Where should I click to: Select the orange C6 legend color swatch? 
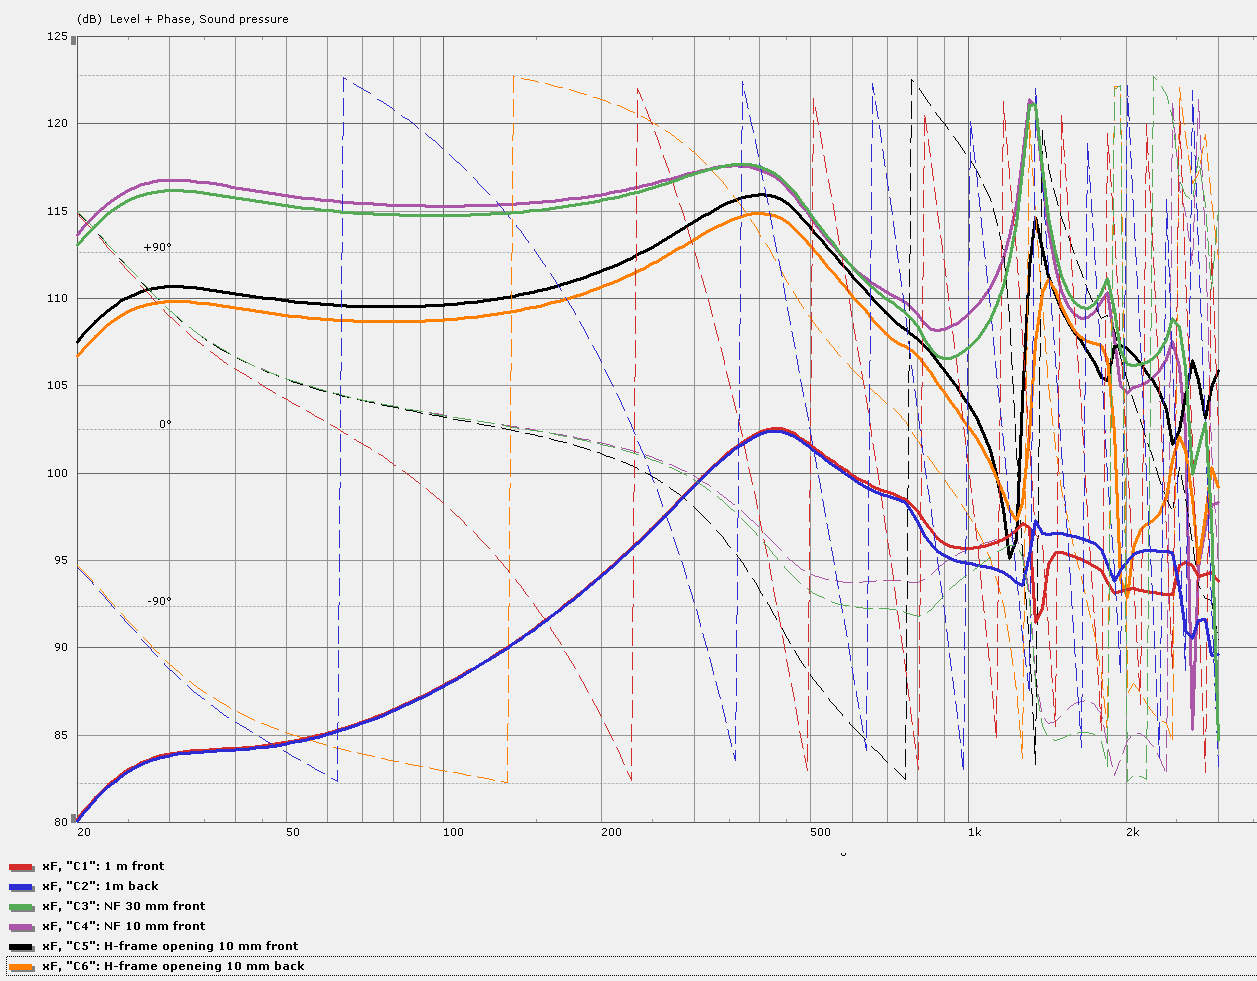pos(22,967)
